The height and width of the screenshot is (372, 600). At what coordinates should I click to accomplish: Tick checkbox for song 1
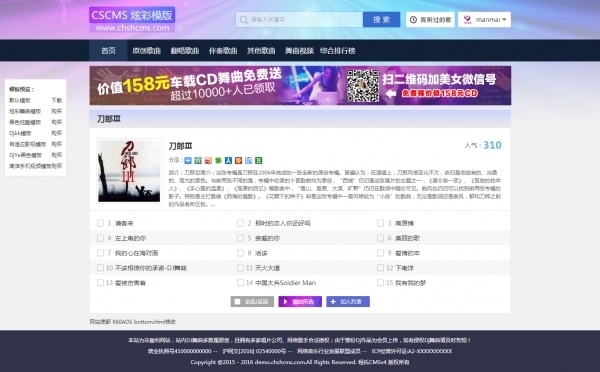pos(100,223)
